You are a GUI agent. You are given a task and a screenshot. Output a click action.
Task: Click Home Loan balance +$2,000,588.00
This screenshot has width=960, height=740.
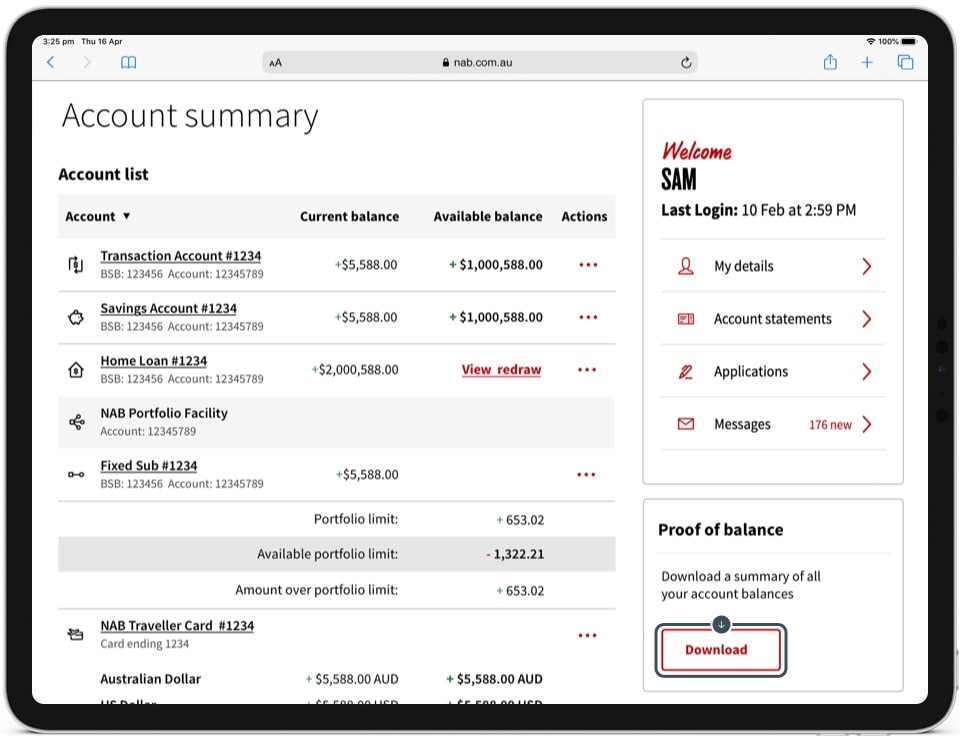point(355,370)
